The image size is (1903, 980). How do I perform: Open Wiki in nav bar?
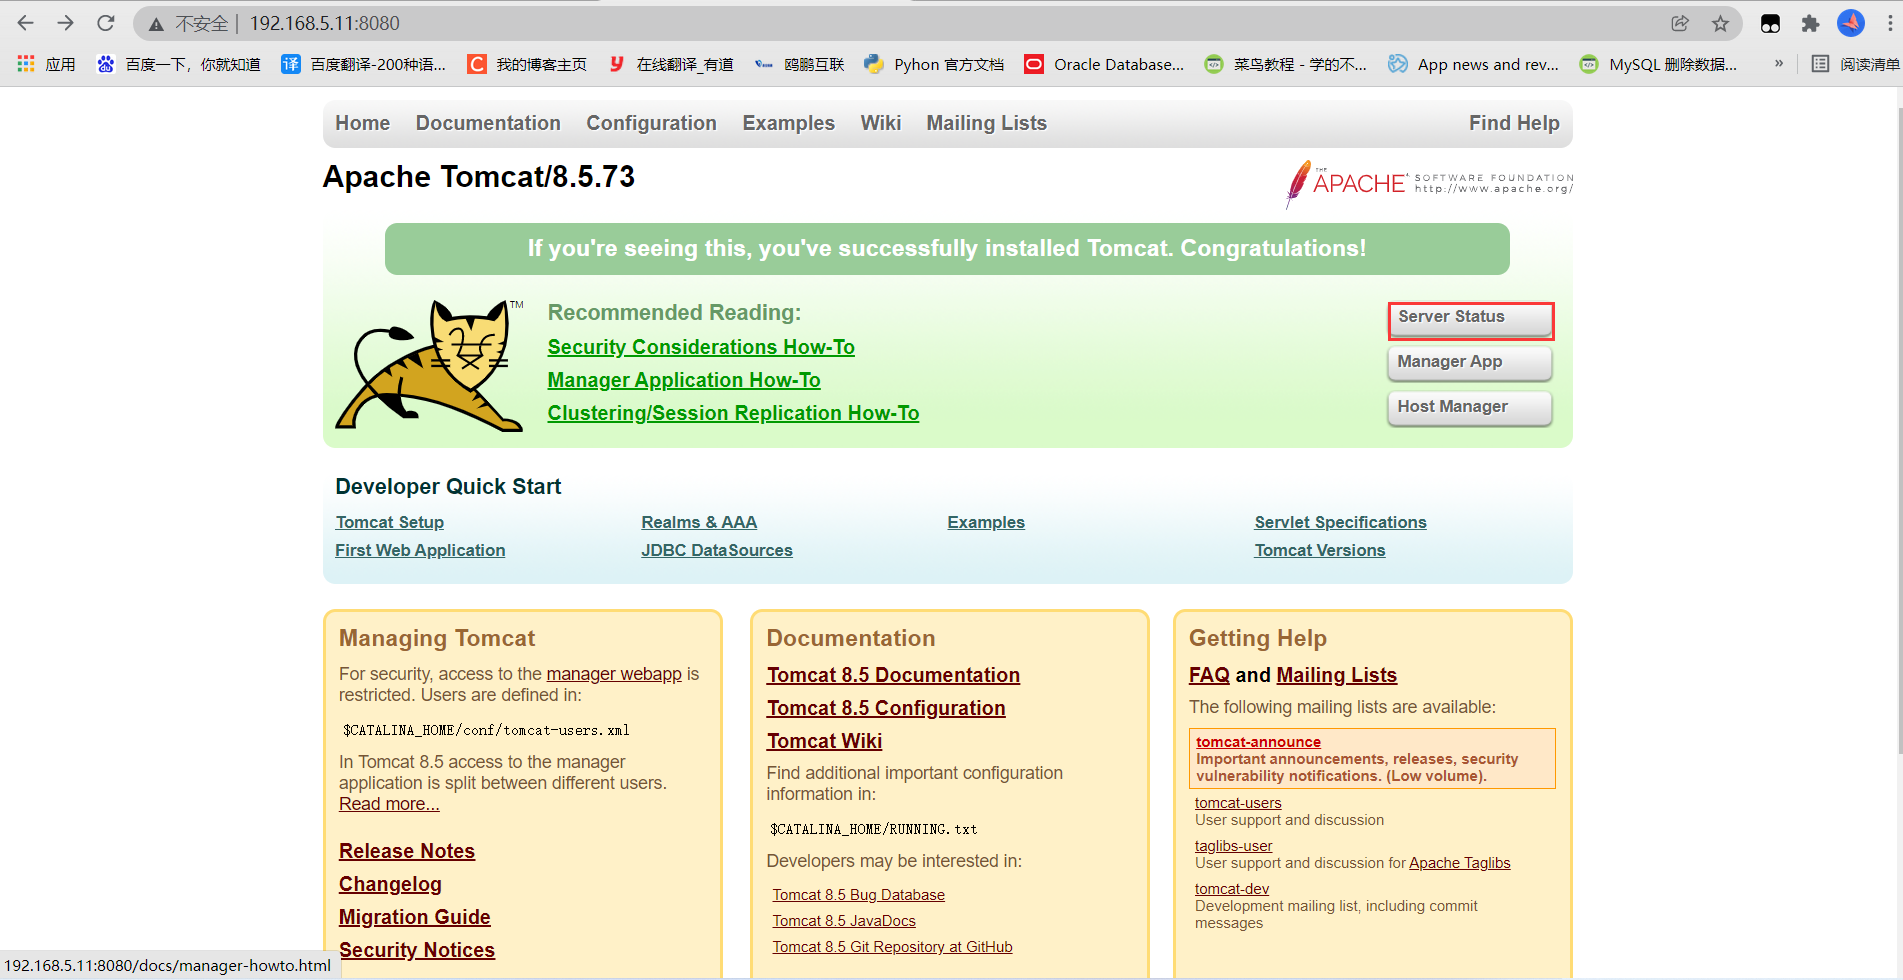click(x=881, y=123)
